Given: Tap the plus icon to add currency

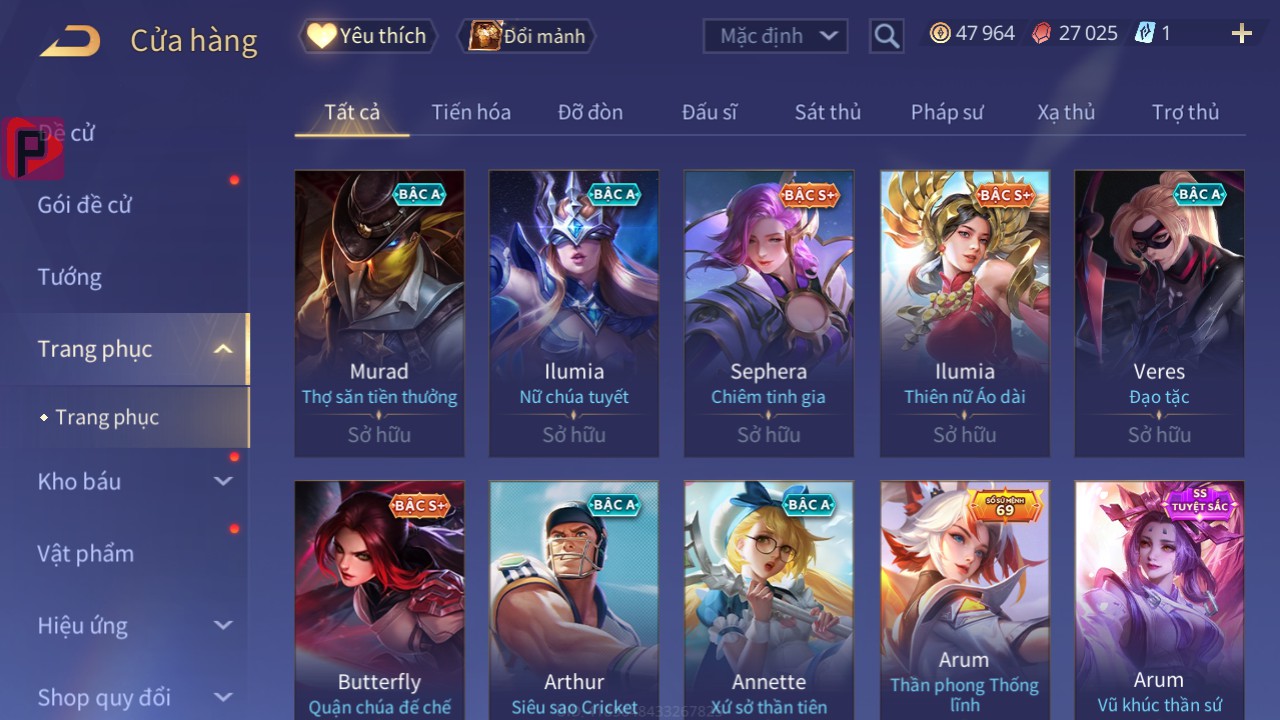Looking at the screenshot, I should (x=1242, y=34).
